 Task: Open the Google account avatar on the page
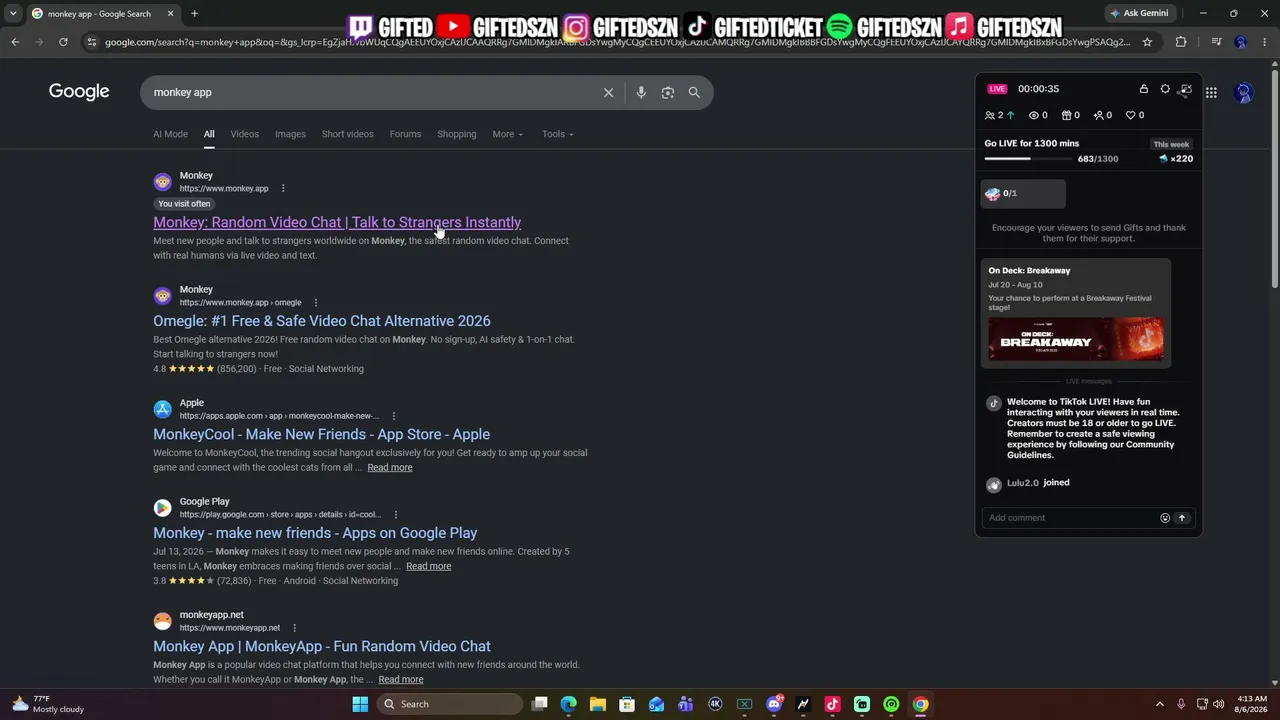(1244, 93)
